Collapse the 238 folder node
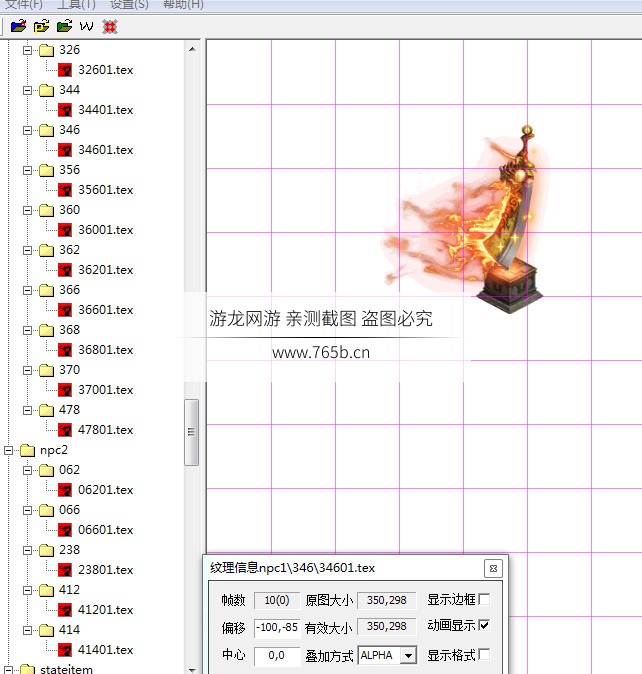Image resolution: width=642 pixels, height=674 pixels. click(x=28, y=550)
